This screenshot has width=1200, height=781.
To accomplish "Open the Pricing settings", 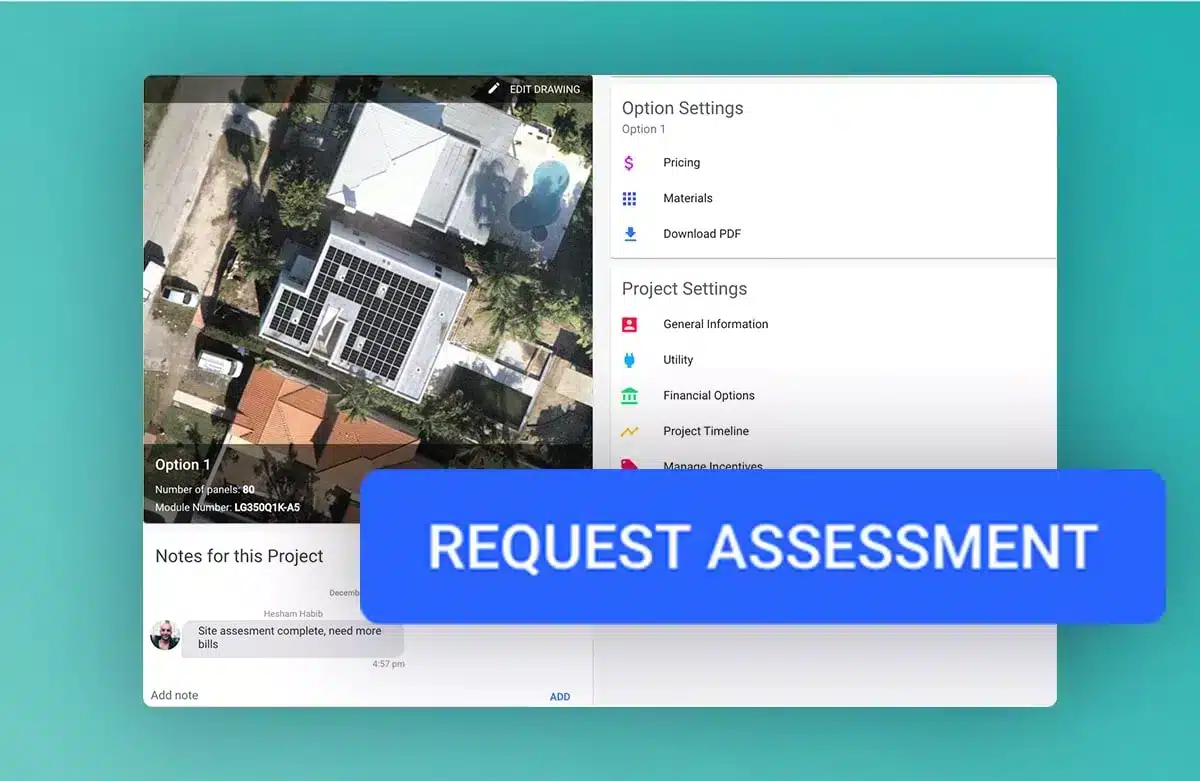I will tap(681, 163).
